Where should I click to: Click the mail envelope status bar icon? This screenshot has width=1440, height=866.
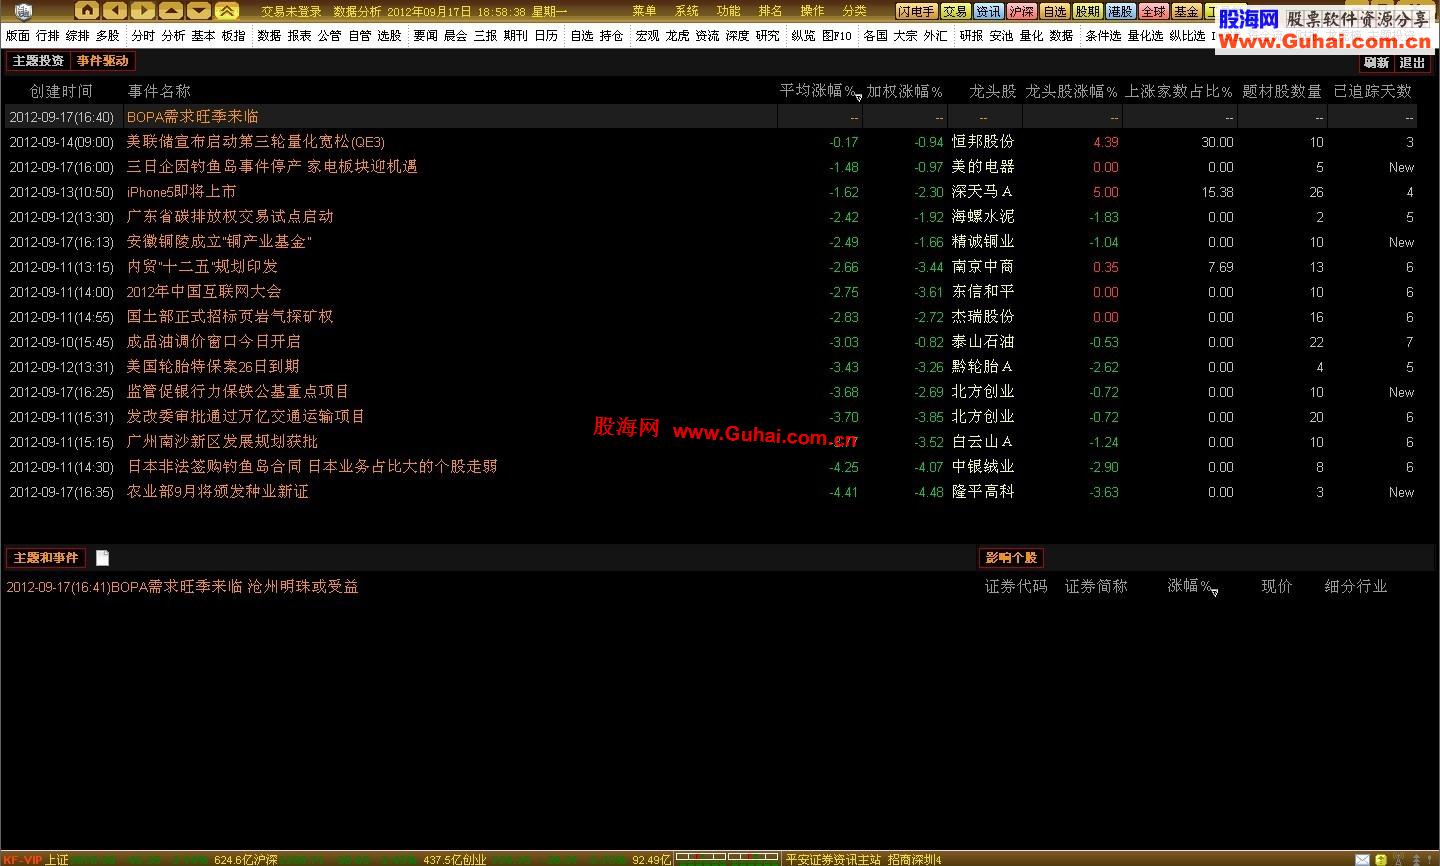(1362, 859)
